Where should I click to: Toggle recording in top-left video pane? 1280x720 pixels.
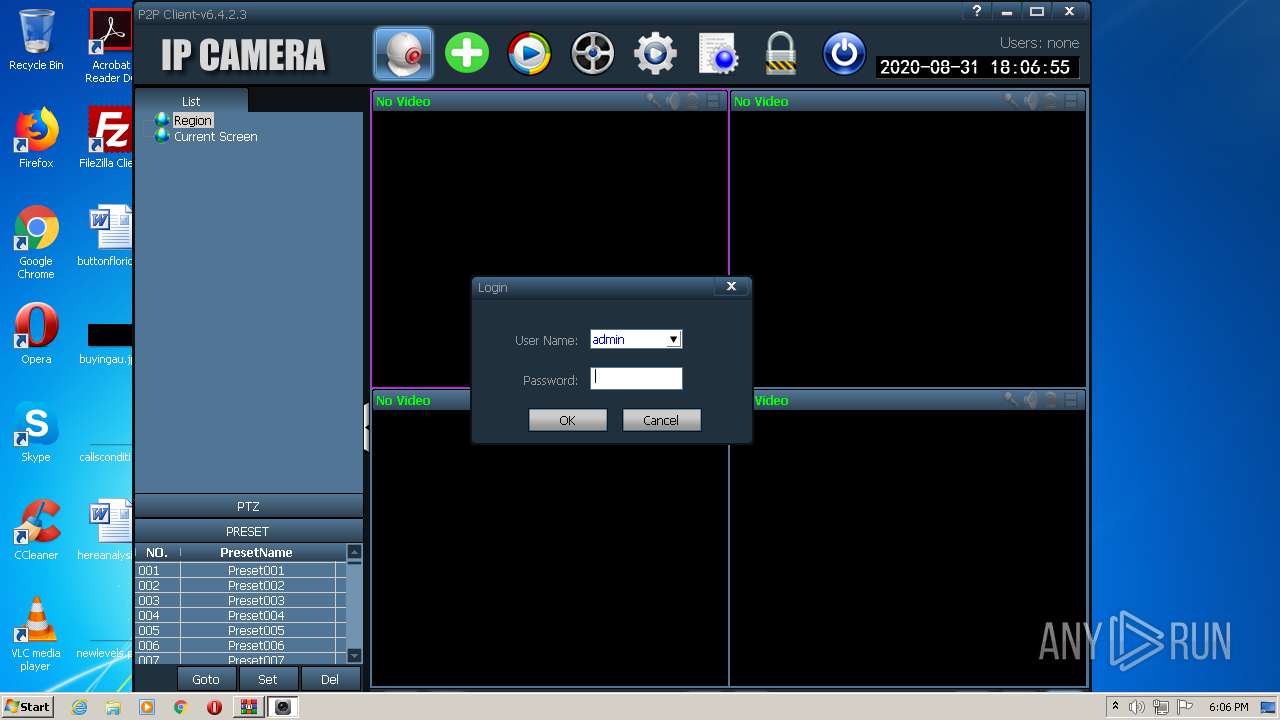[x=692, y=100]
